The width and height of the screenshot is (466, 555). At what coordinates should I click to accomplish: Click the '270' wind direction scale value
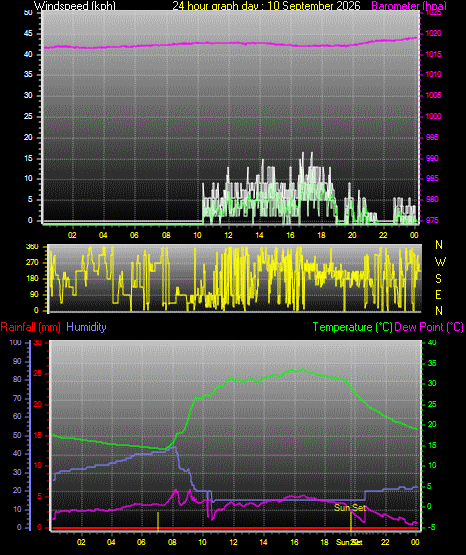pos(32,263)
